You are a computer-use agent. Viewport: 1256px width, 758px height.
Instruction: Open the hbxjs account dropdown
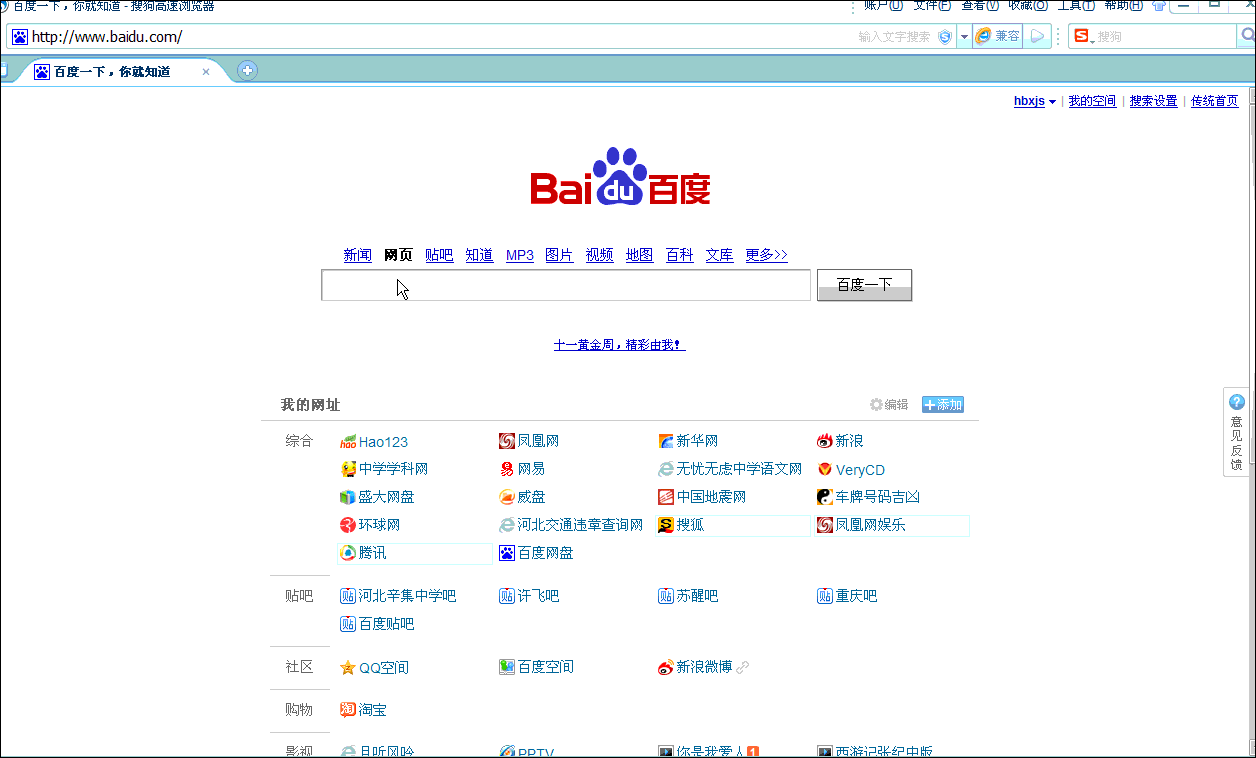1035,101
